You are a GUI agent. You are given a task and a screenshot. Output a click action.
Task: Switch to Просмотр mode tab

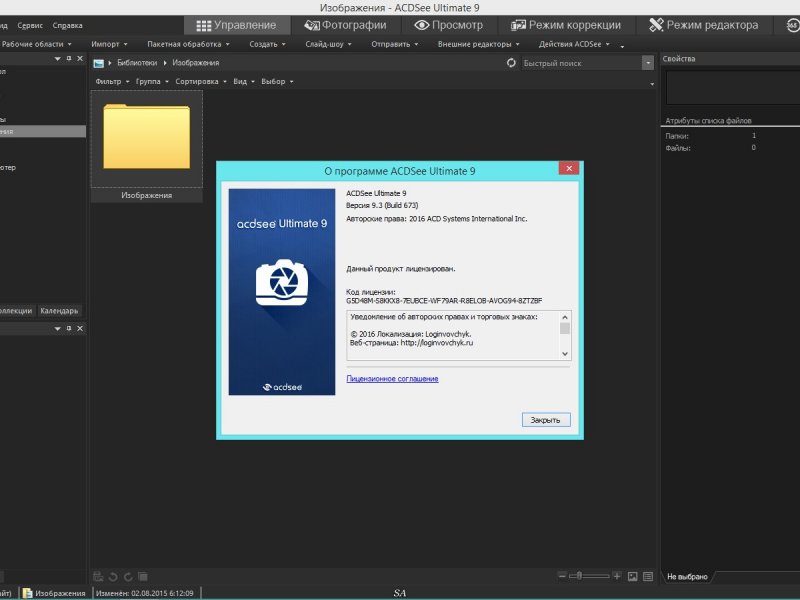click(x=448, y=25)
